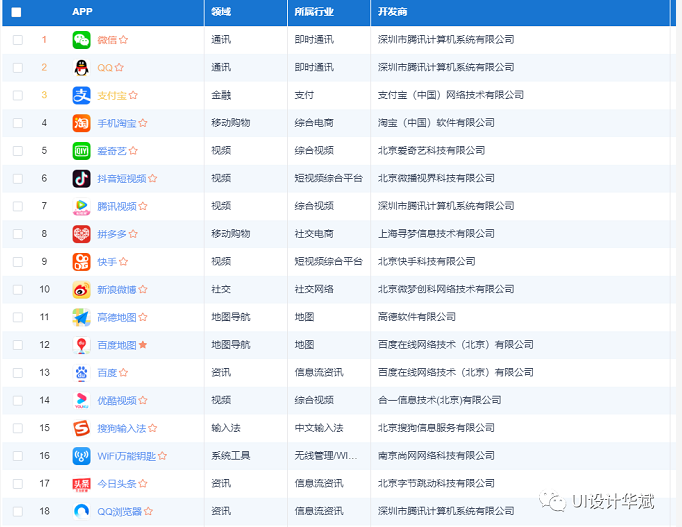Unfavorite 百度地图 via filled star
The width and height of the screenshot is (682, 527).
[x=143, y=345]
